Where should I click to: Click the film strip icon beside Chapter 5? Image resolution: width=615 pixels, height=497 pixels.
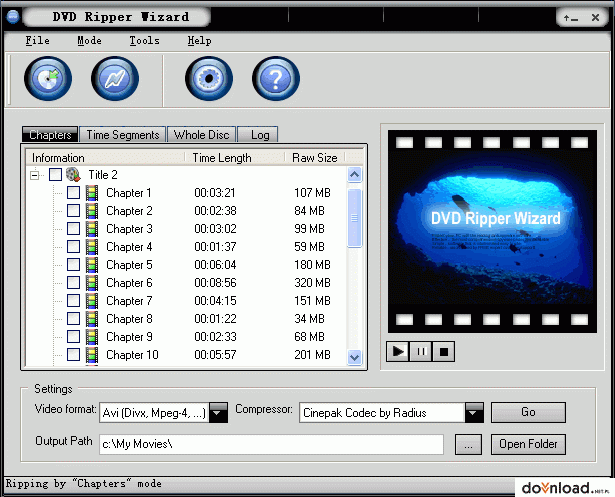pos(92,265)
